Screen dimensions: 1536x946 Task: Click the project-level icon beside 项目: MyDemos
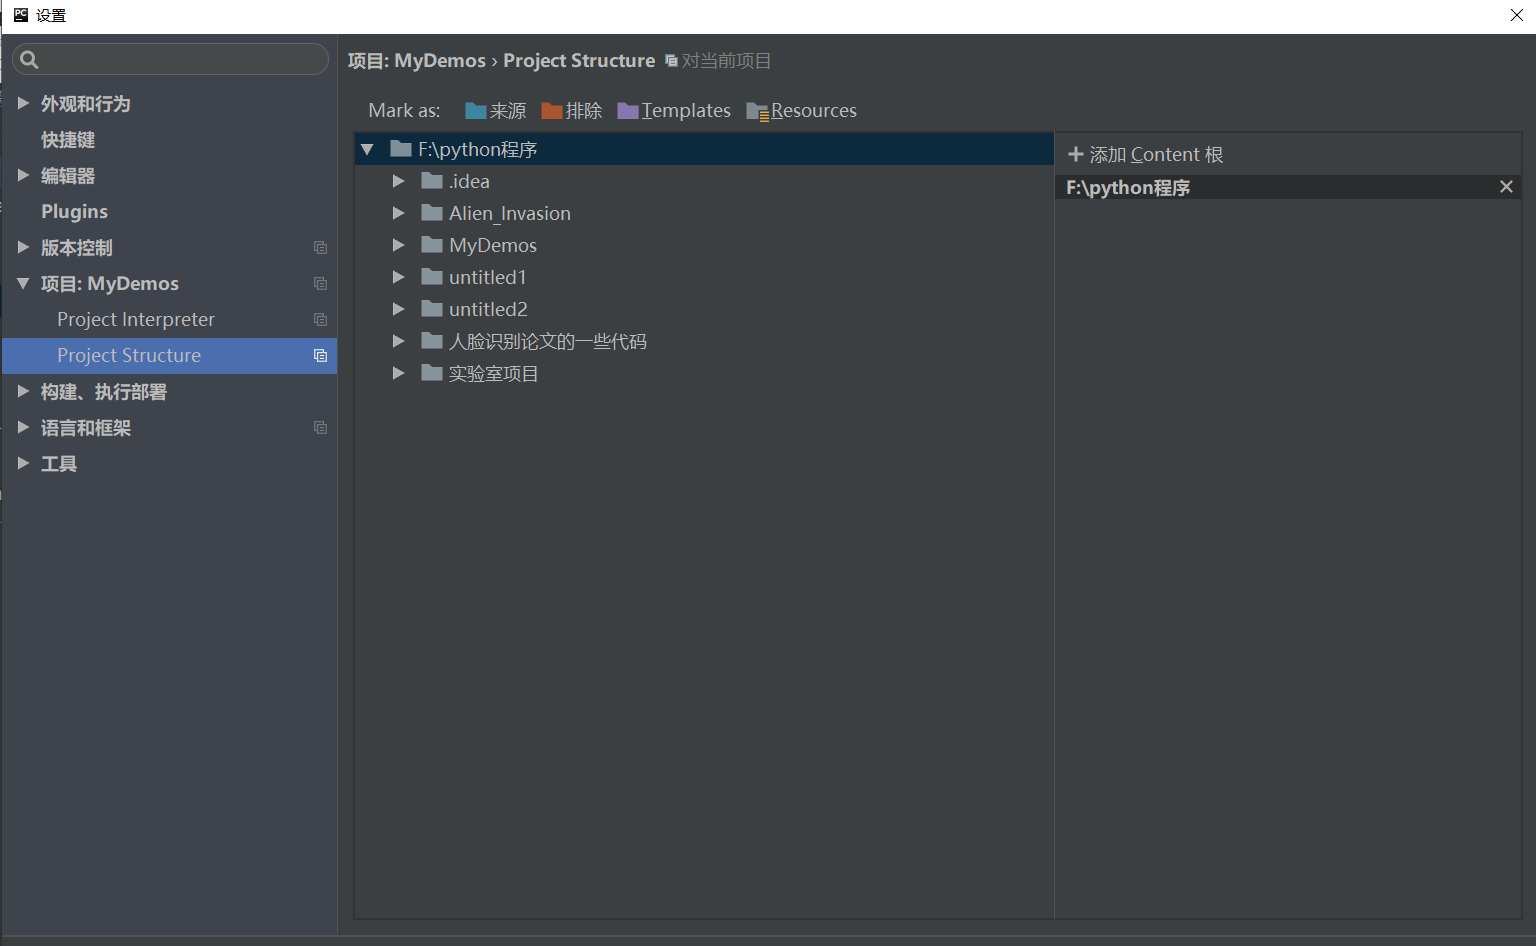[x=320, y=283]
